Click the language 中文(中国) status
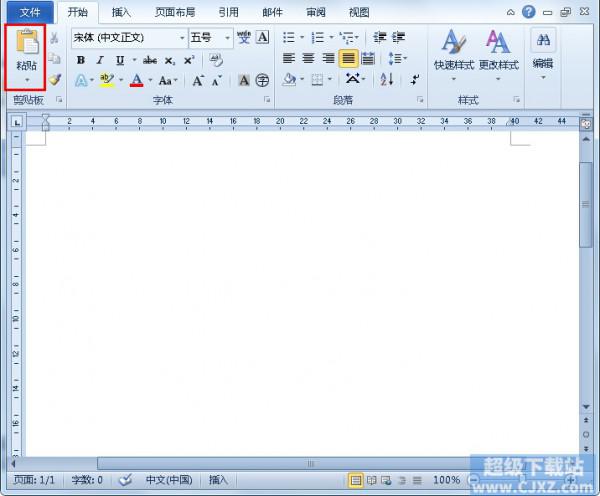Screen dimensions: 600x496 [x=169, y=480]
